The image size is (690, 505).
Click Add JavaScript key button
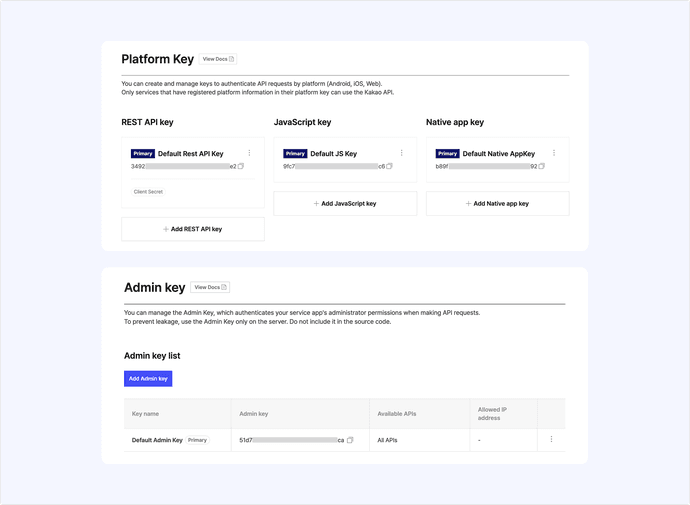point(345,203)
